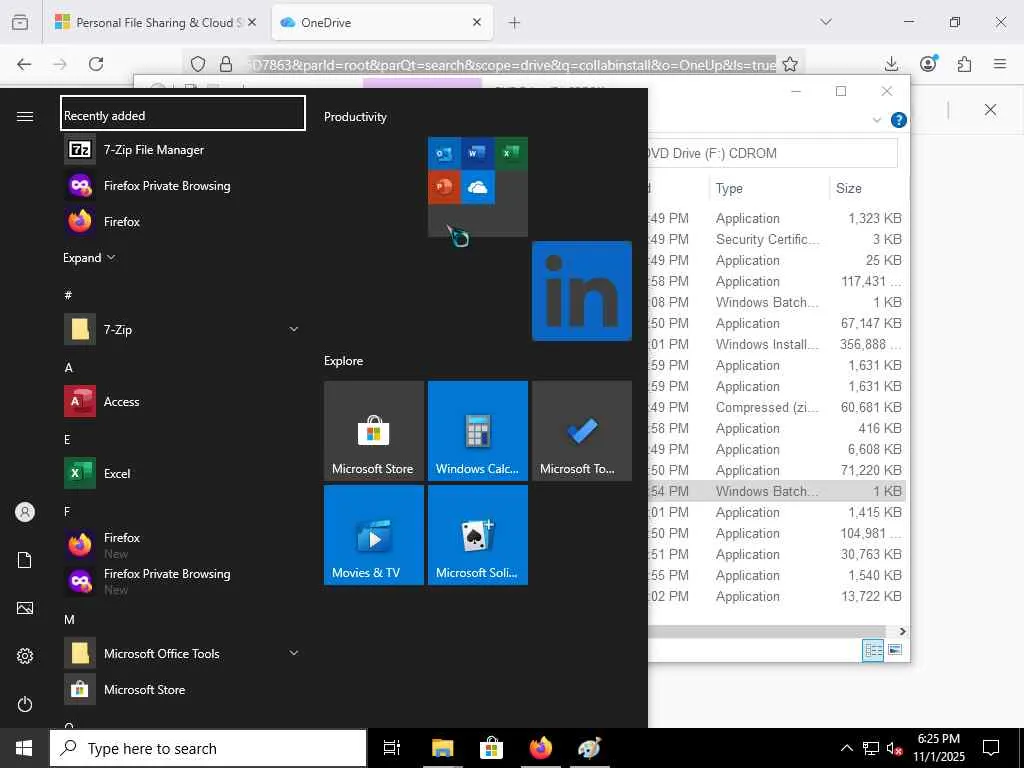Switch to Firefox on the taskbar
The width and height of the screenshot is (1024, 768).
(x=540, y=748)
